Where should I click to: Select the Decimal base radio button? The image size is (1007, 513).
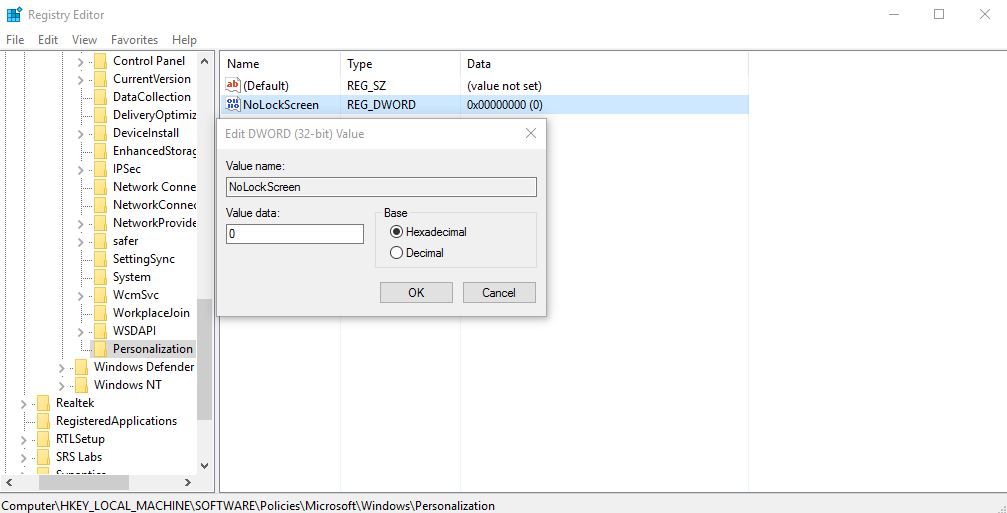[x=417, y=253]
